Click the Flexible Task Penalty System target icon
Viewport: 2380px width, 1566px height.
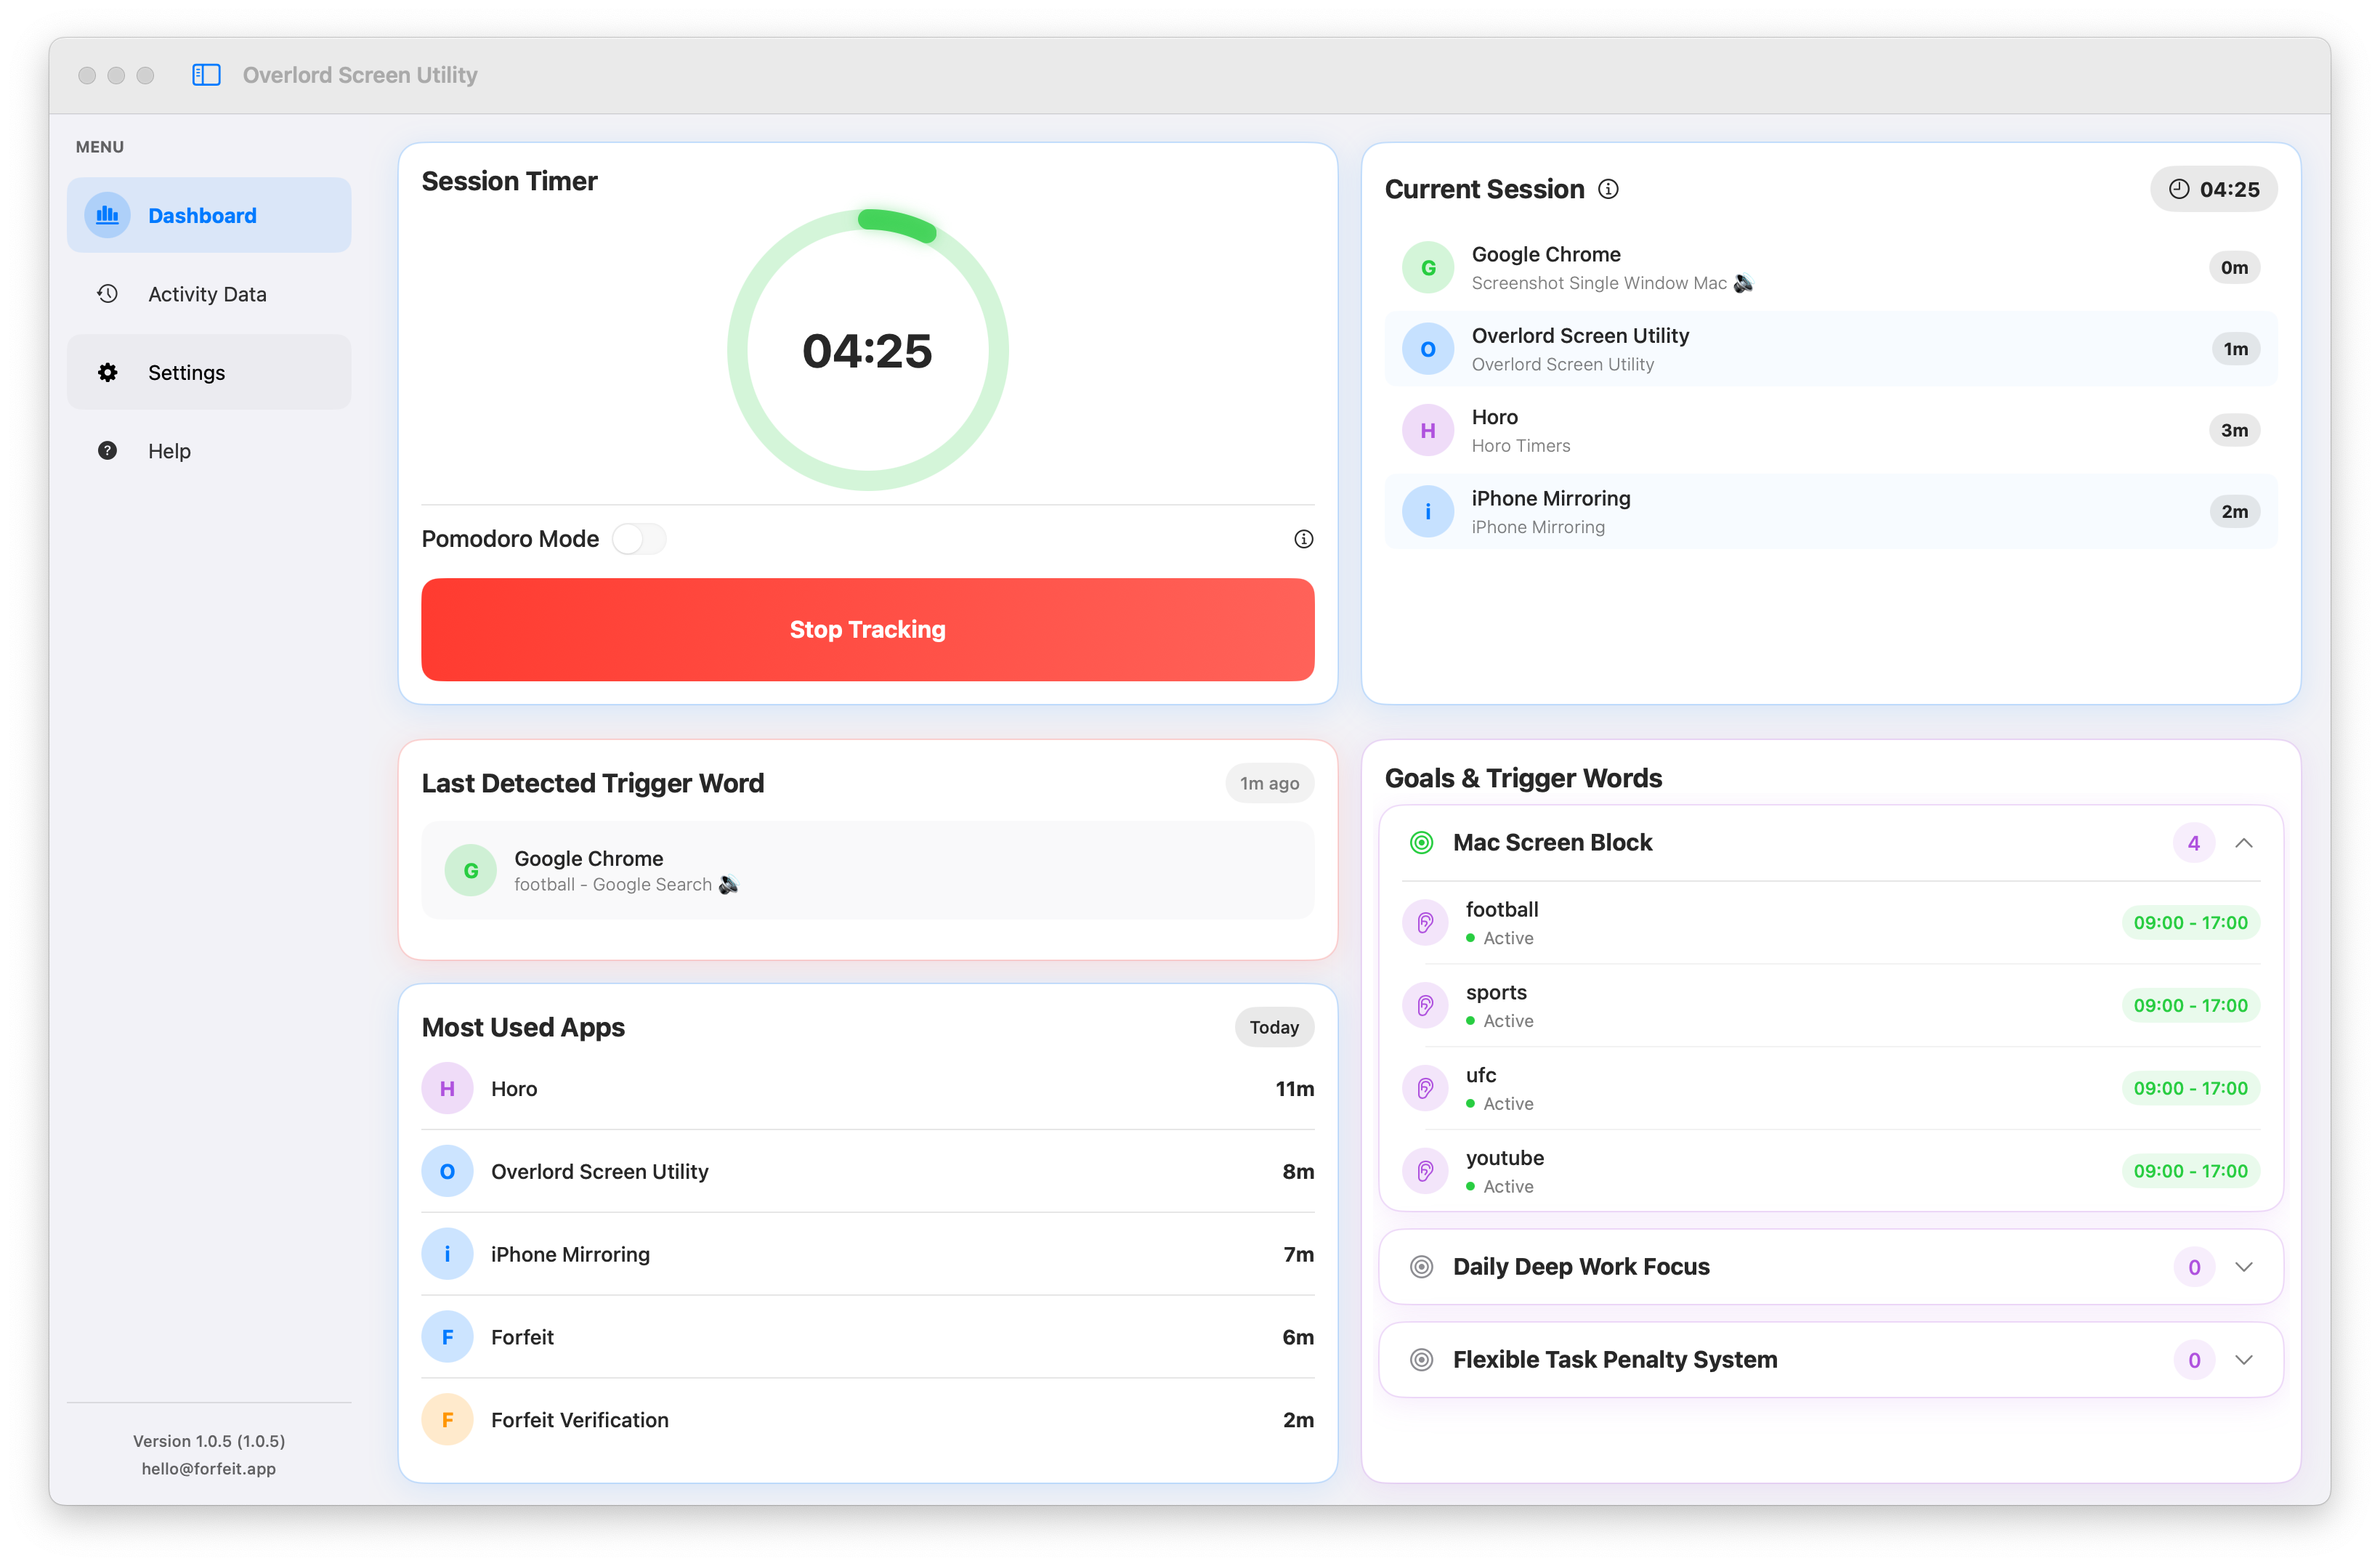click(x=1421, y=1360)
